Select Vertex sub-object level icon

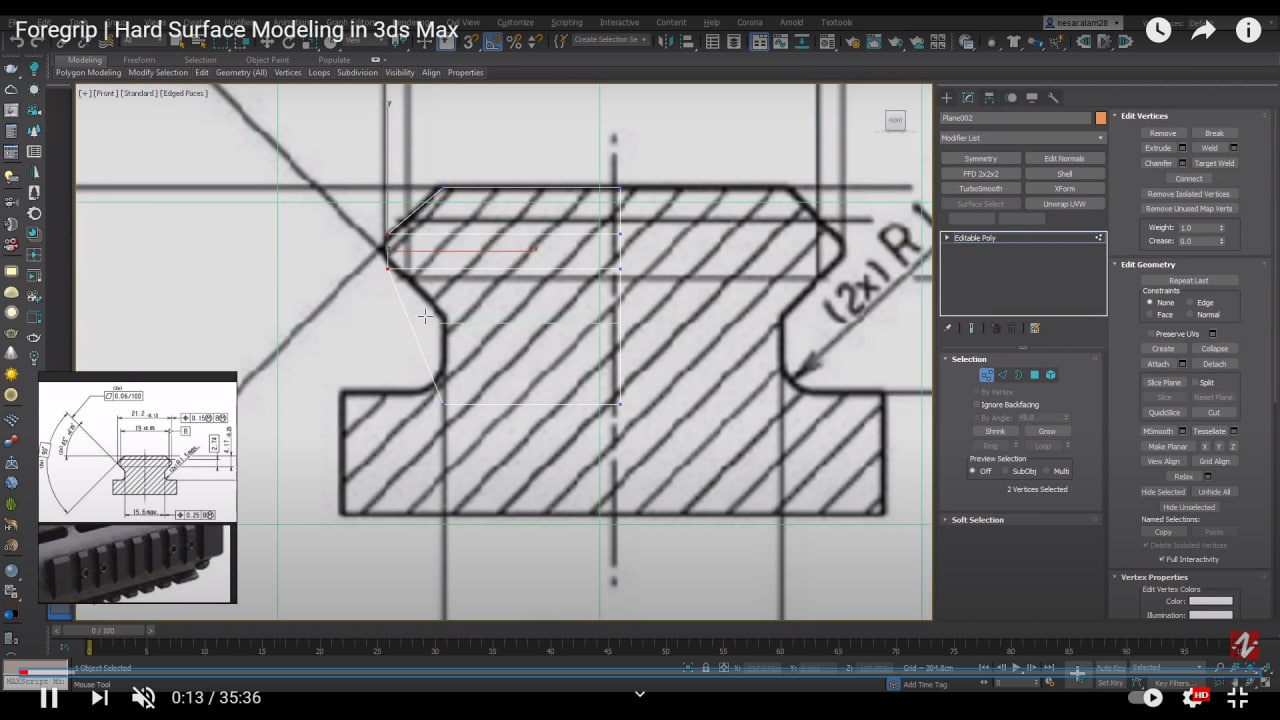click(x=987, y=375)
